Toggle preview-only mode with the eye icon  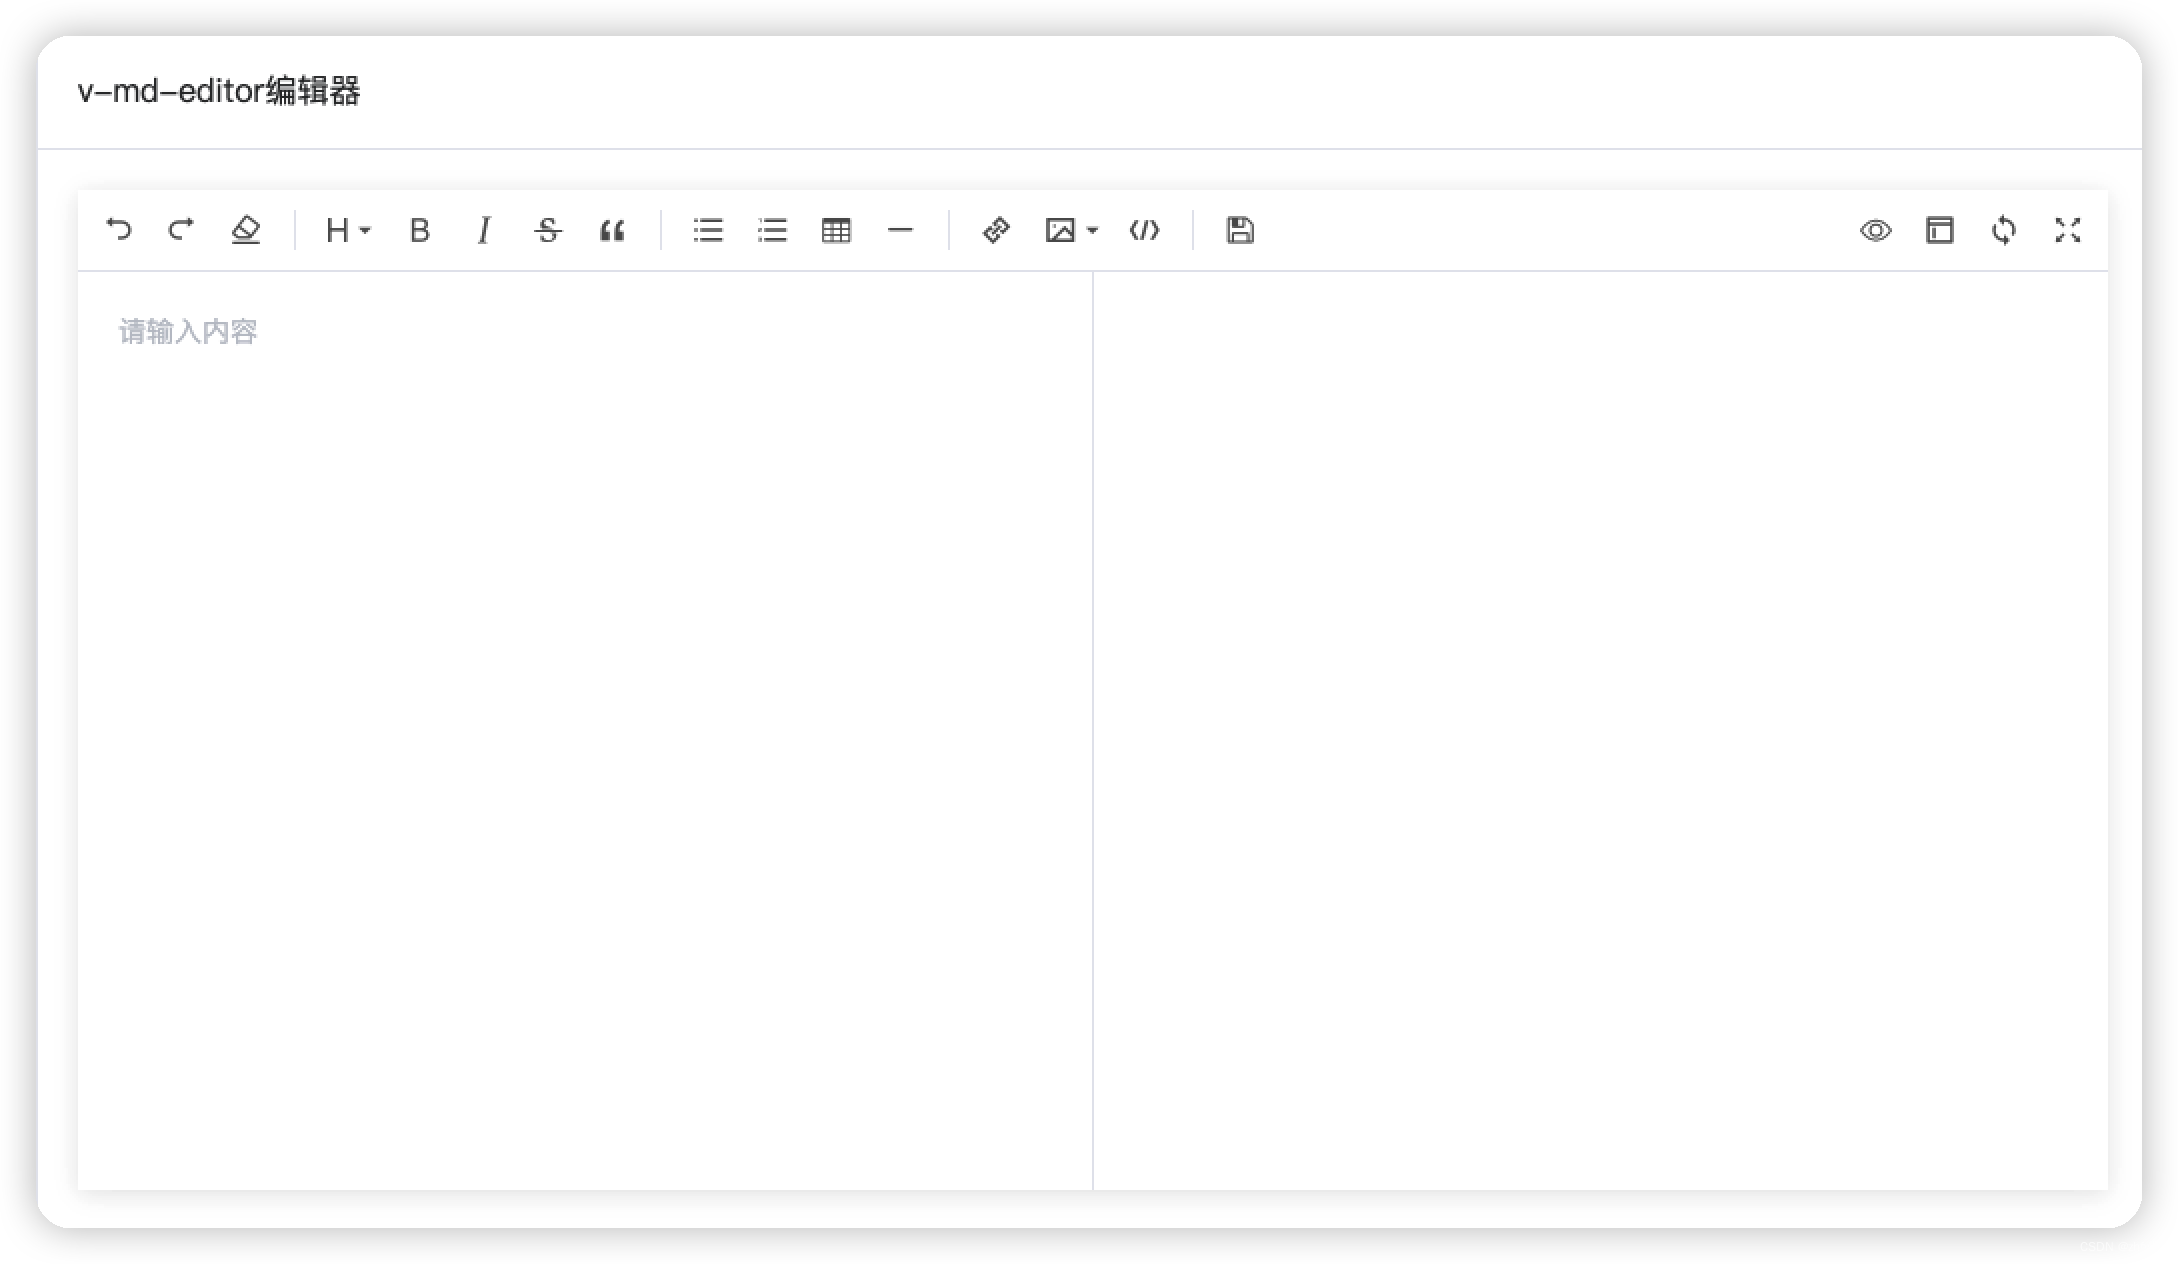click(1875, 230)
